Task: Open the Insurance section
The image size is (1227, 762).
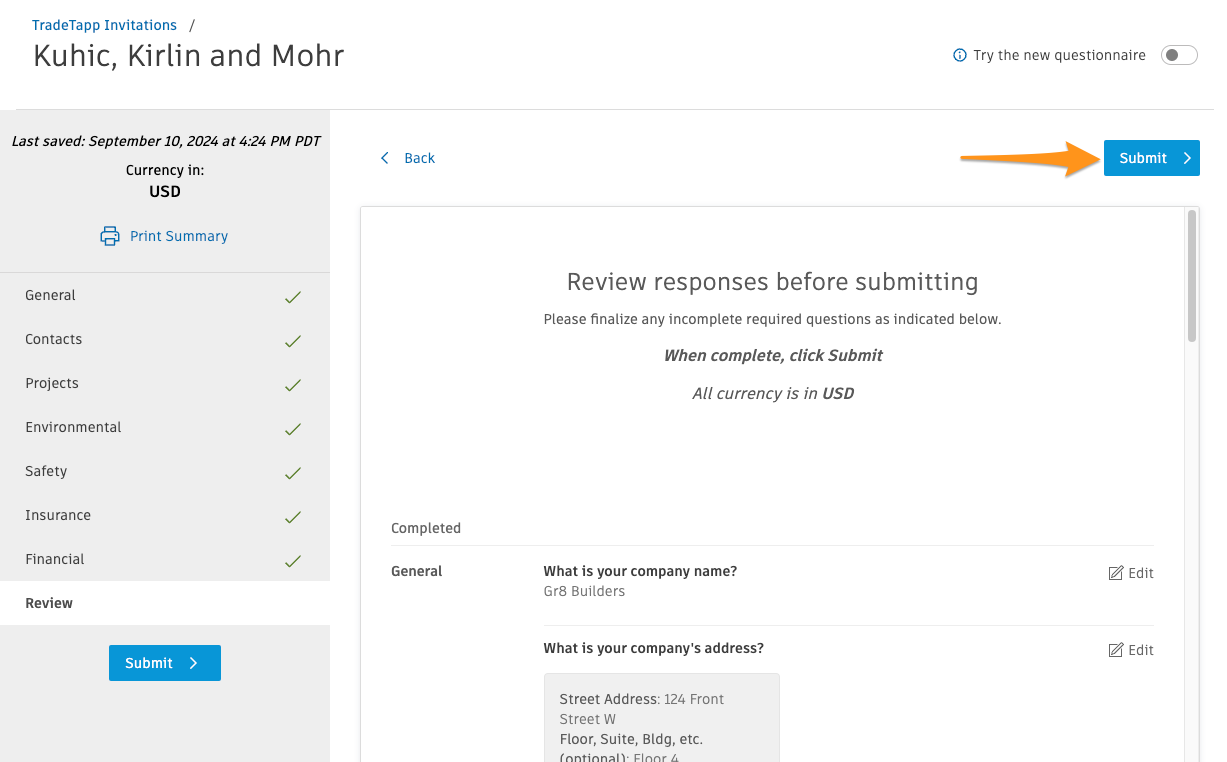Action: pos(57,515)
